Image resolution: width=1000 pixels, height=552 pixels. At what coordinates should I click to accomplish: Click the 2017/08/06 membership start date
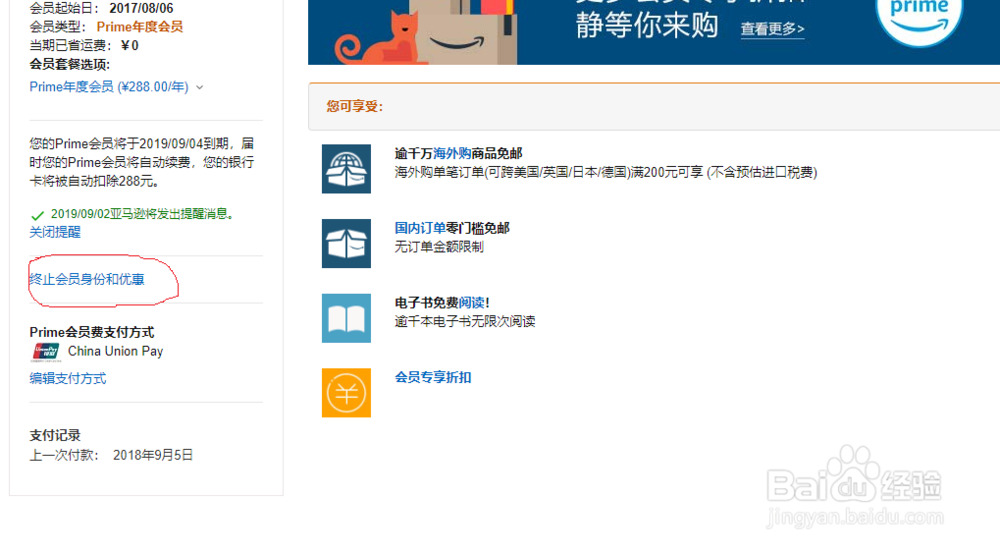coord(141,8)
